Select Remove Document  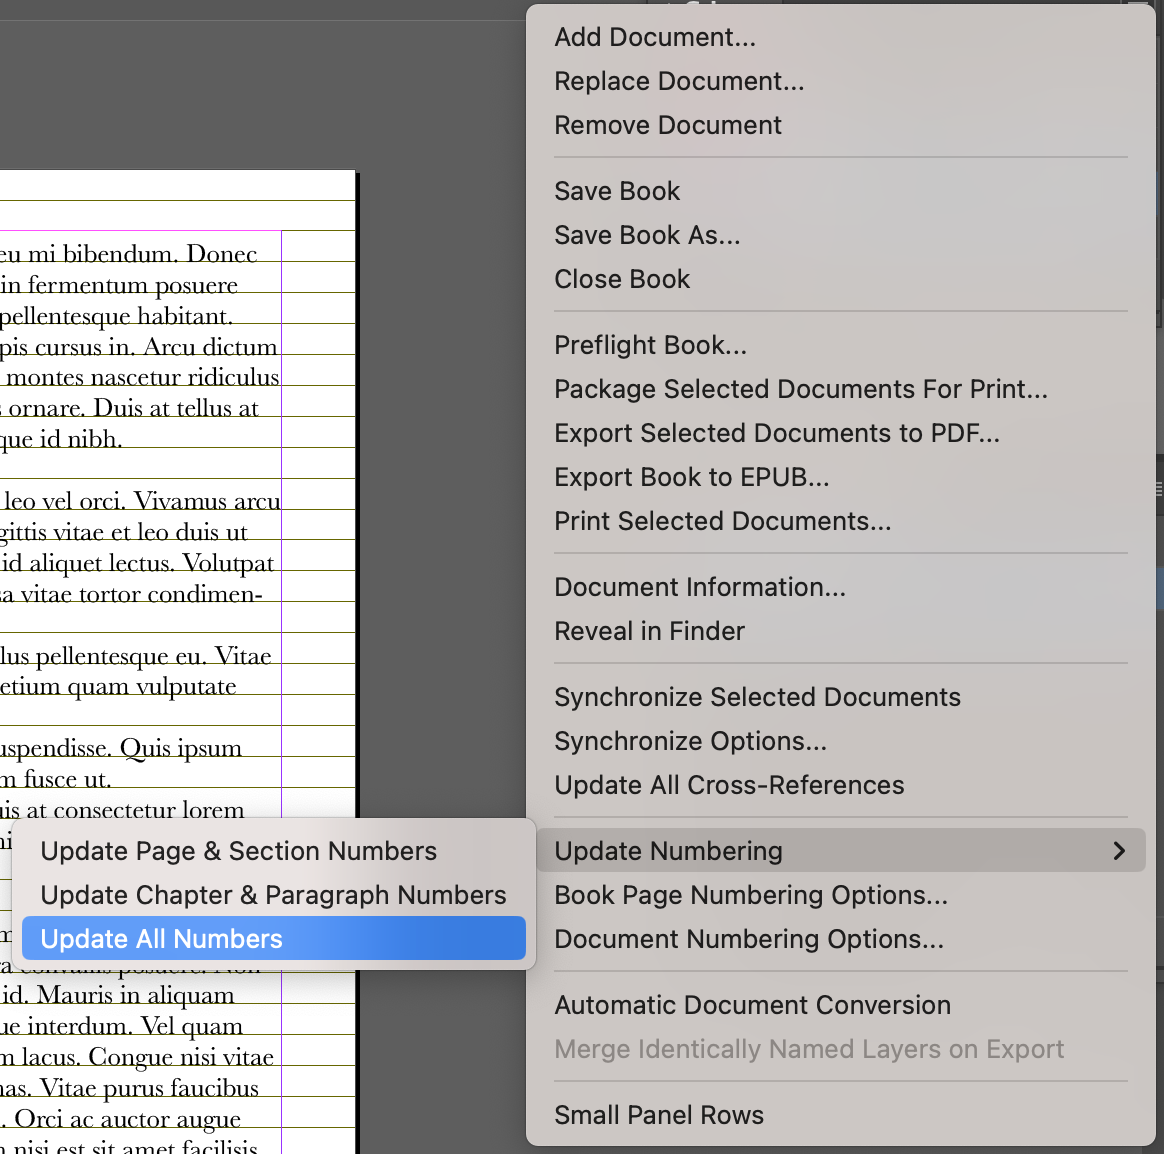[x=668, y=124]
